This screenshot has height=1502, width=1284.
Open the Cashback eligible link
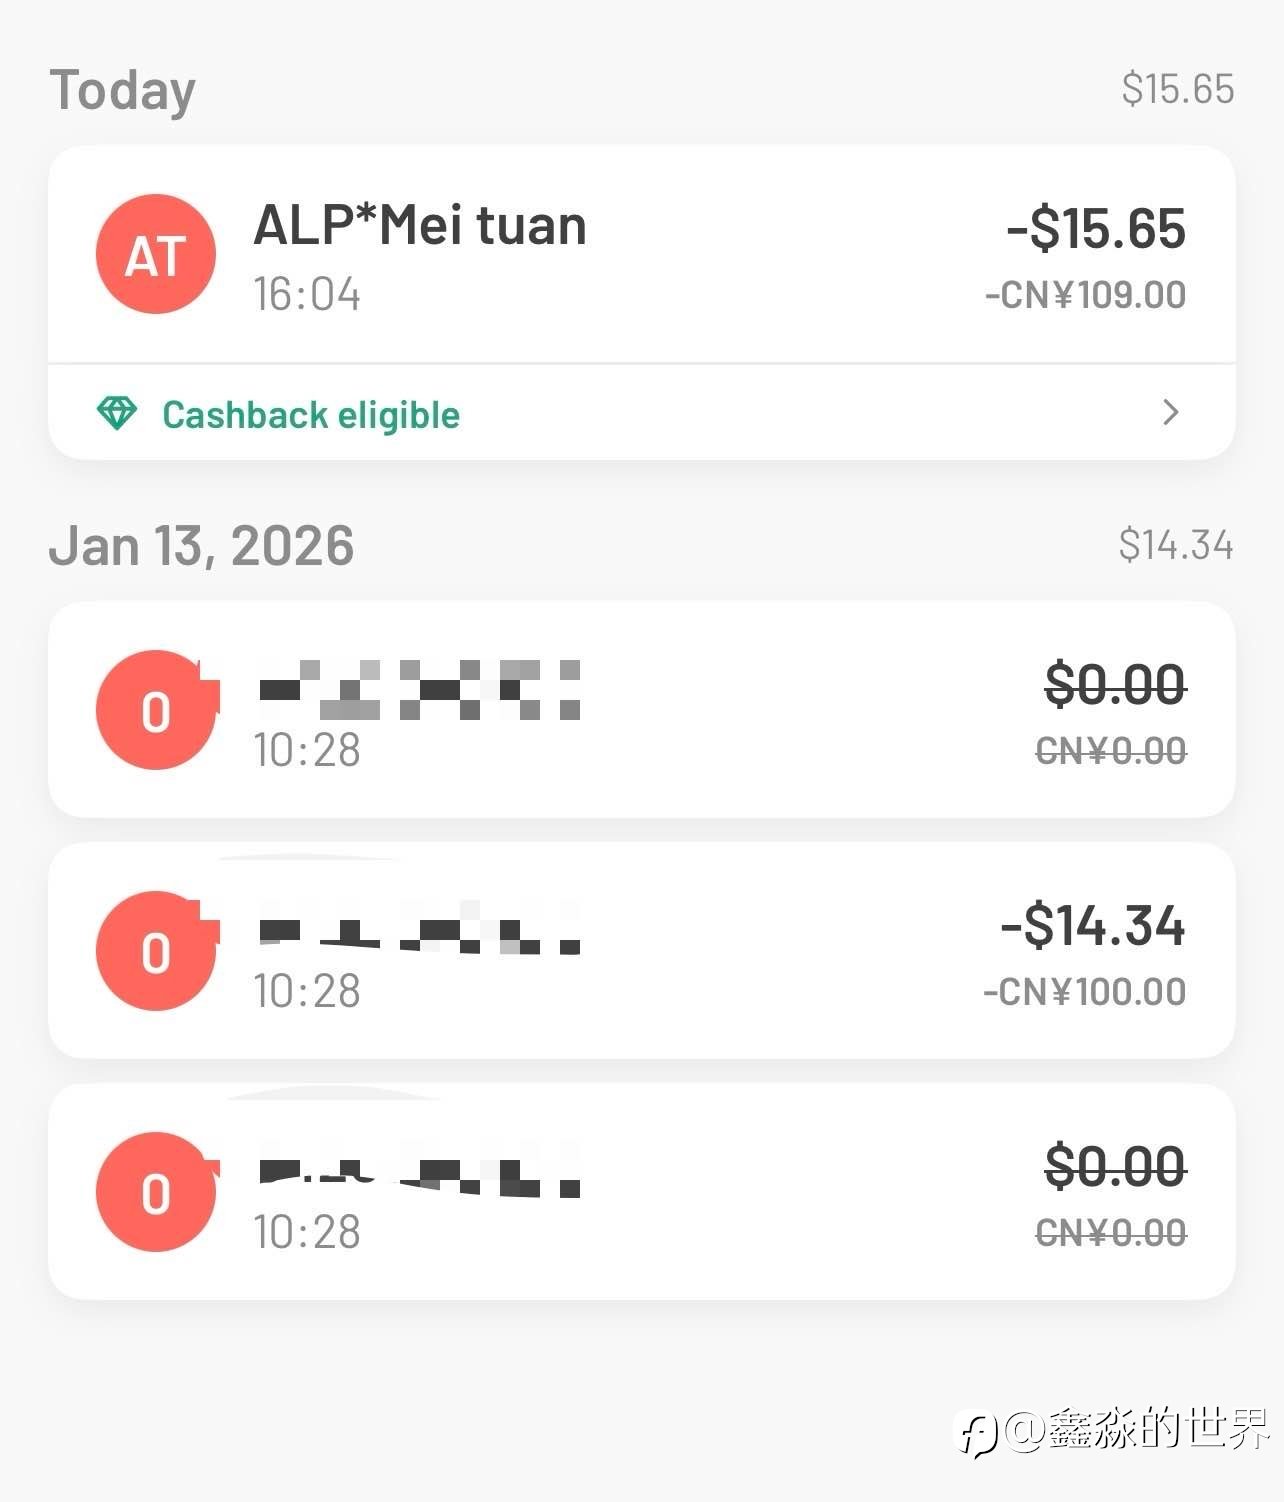click(x=310, y=414)
